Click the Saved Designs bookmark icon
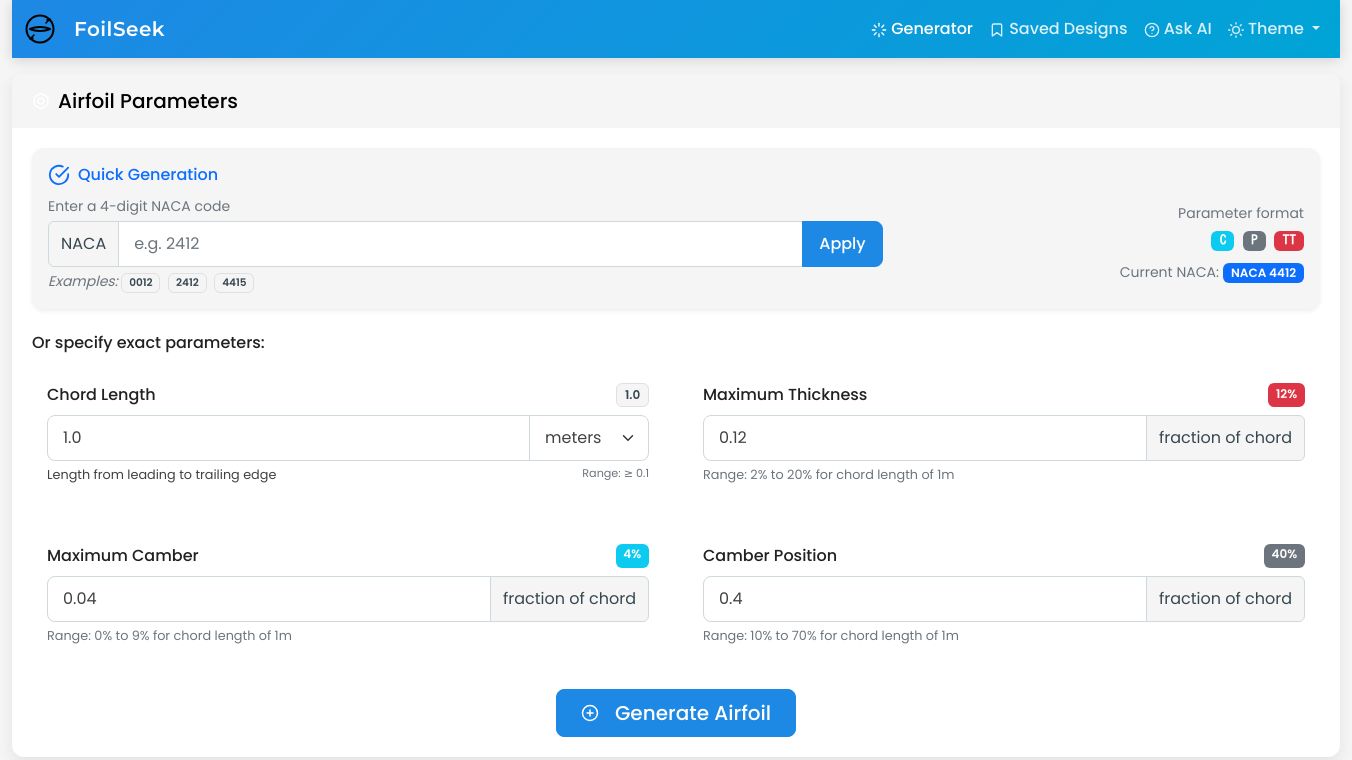1352x760 pixels. [997, 30]
